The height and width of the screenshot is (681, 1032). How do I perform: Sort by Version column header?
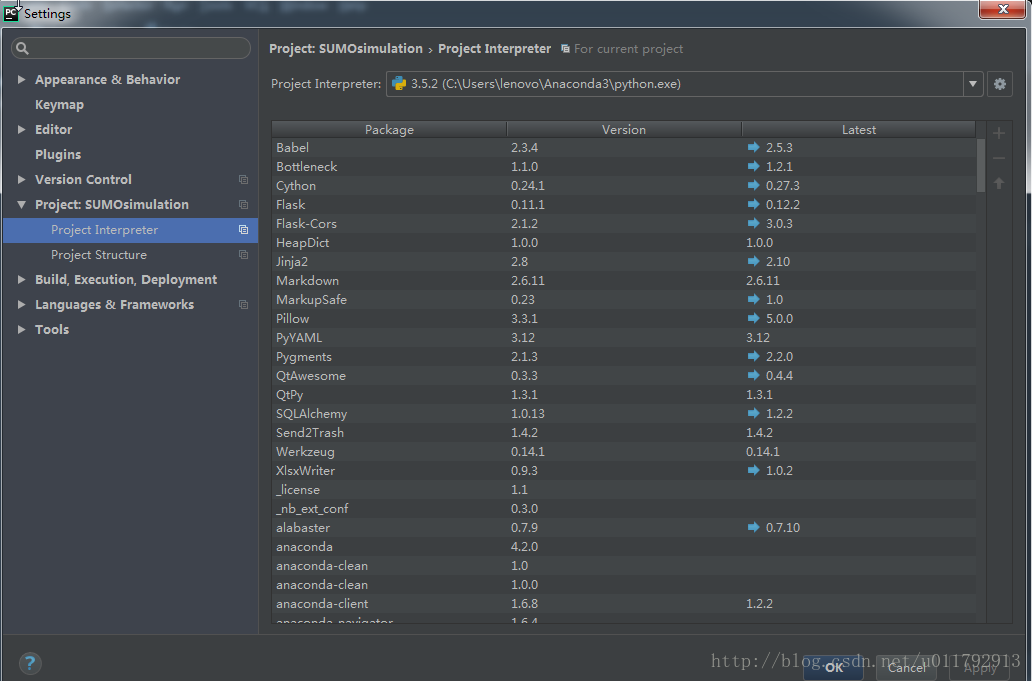pos(624,130)
